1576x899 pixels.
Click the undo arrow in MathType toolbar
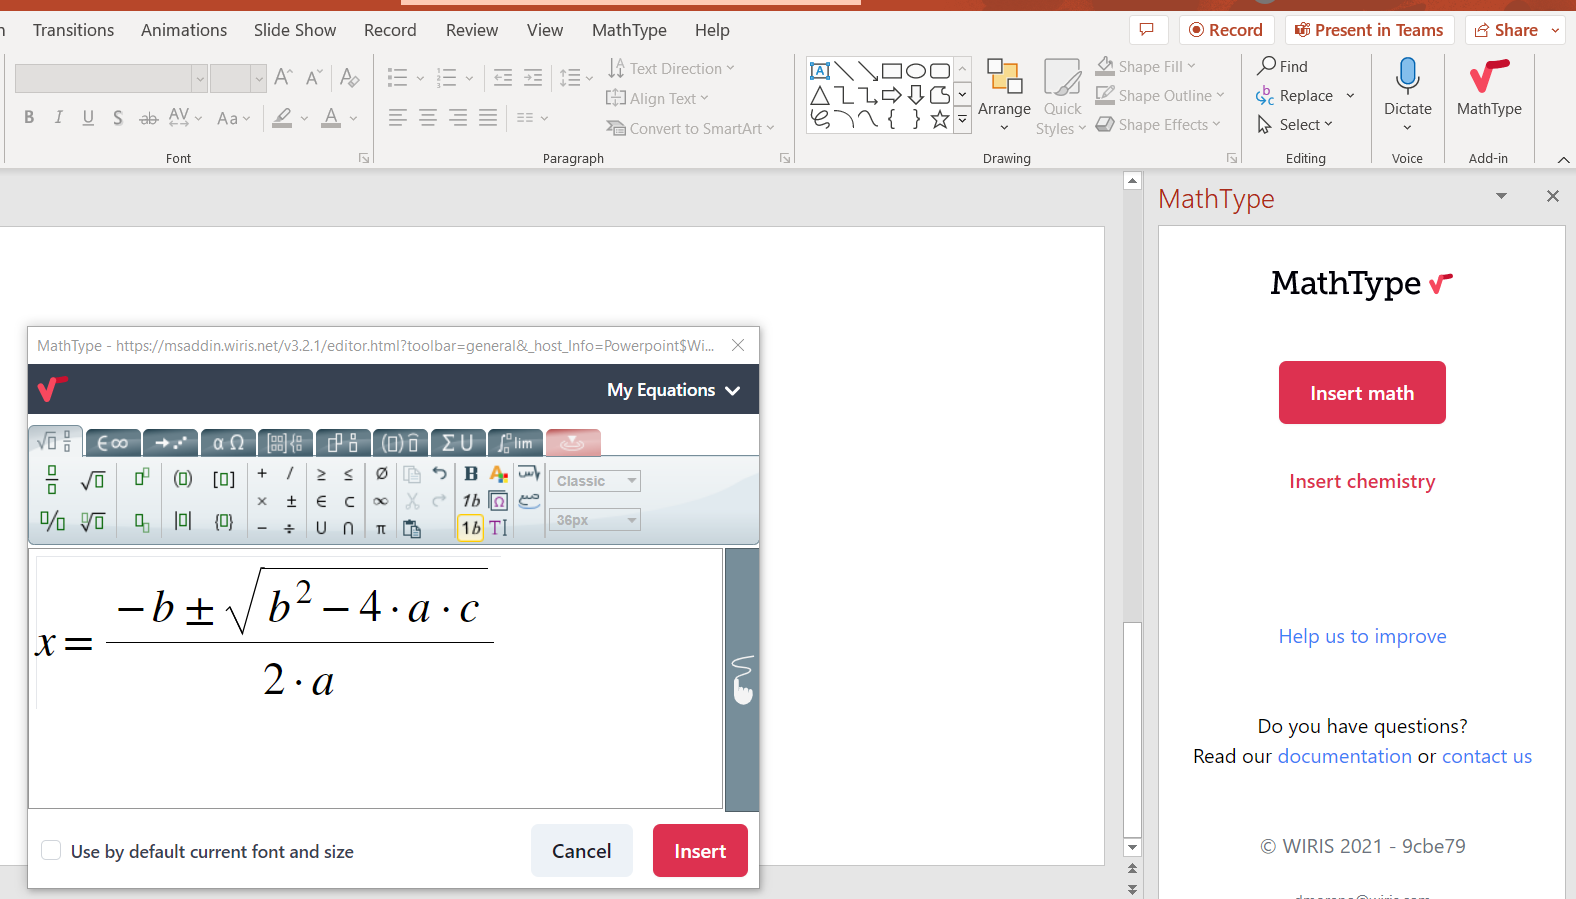[x=440, y=474]
